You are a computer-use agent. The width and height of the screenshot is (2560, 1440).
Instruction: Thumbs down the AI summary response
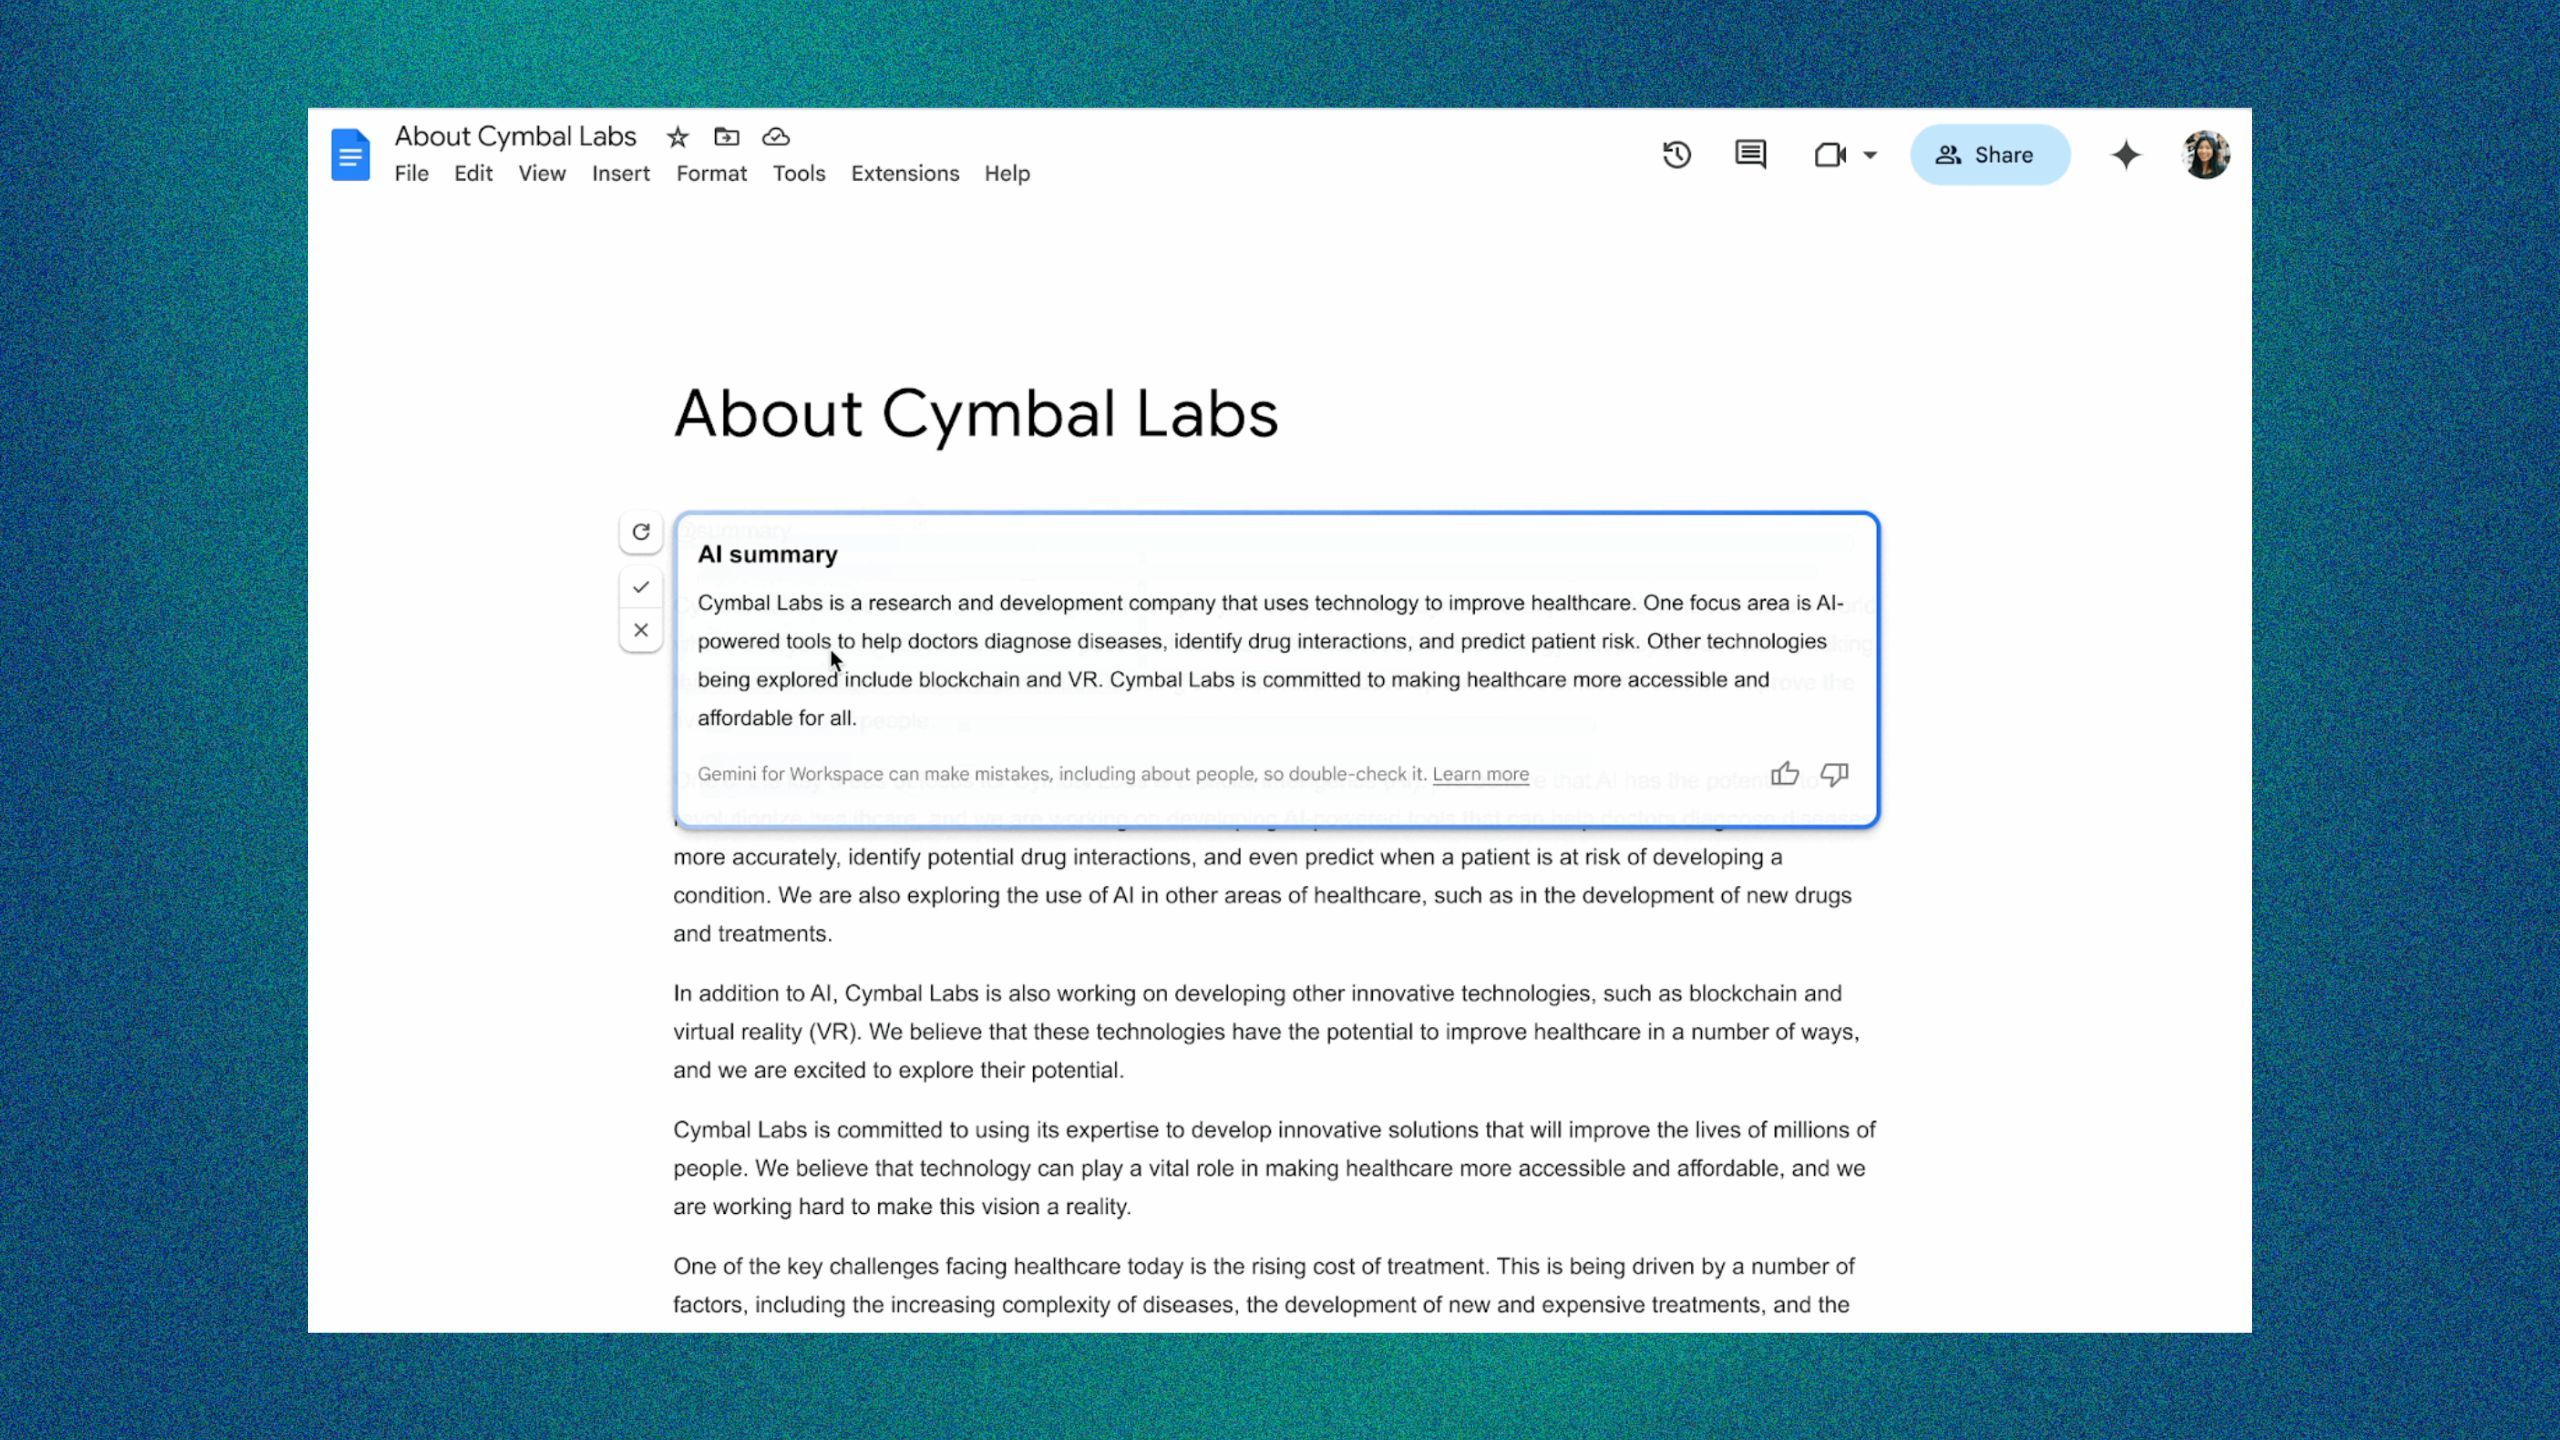point(1834,774)
